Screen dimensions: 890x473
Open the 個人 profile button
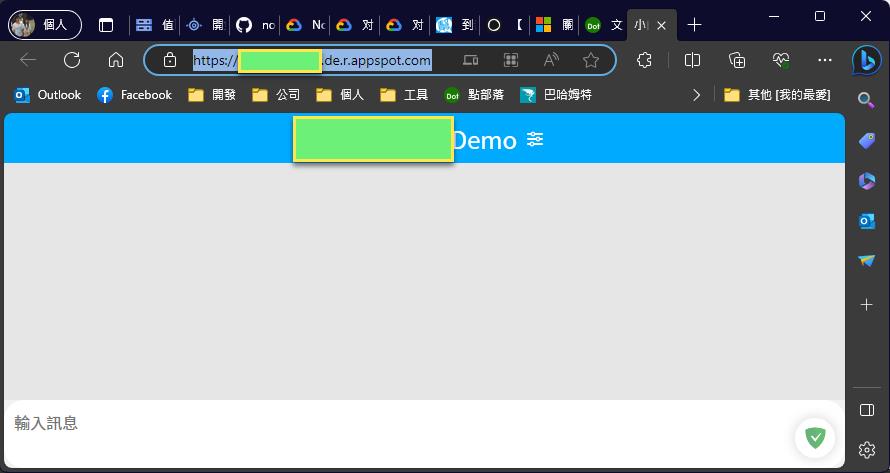tap(45, 25)
